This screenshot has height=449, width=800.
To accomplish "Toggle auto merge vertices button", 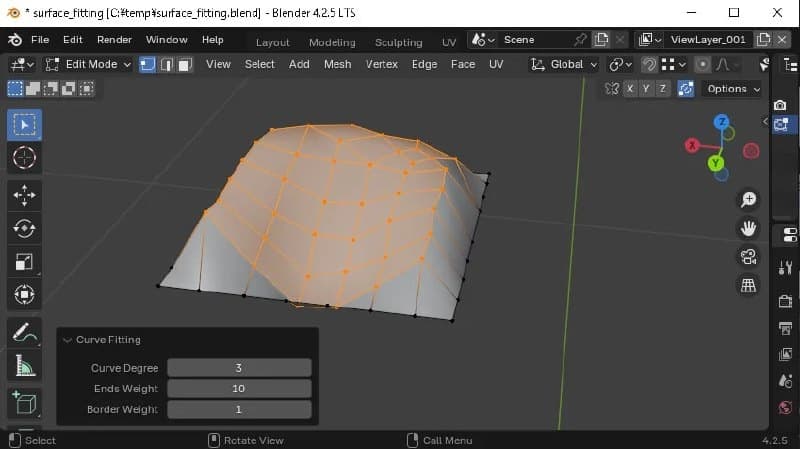I will tap(686, 89).
